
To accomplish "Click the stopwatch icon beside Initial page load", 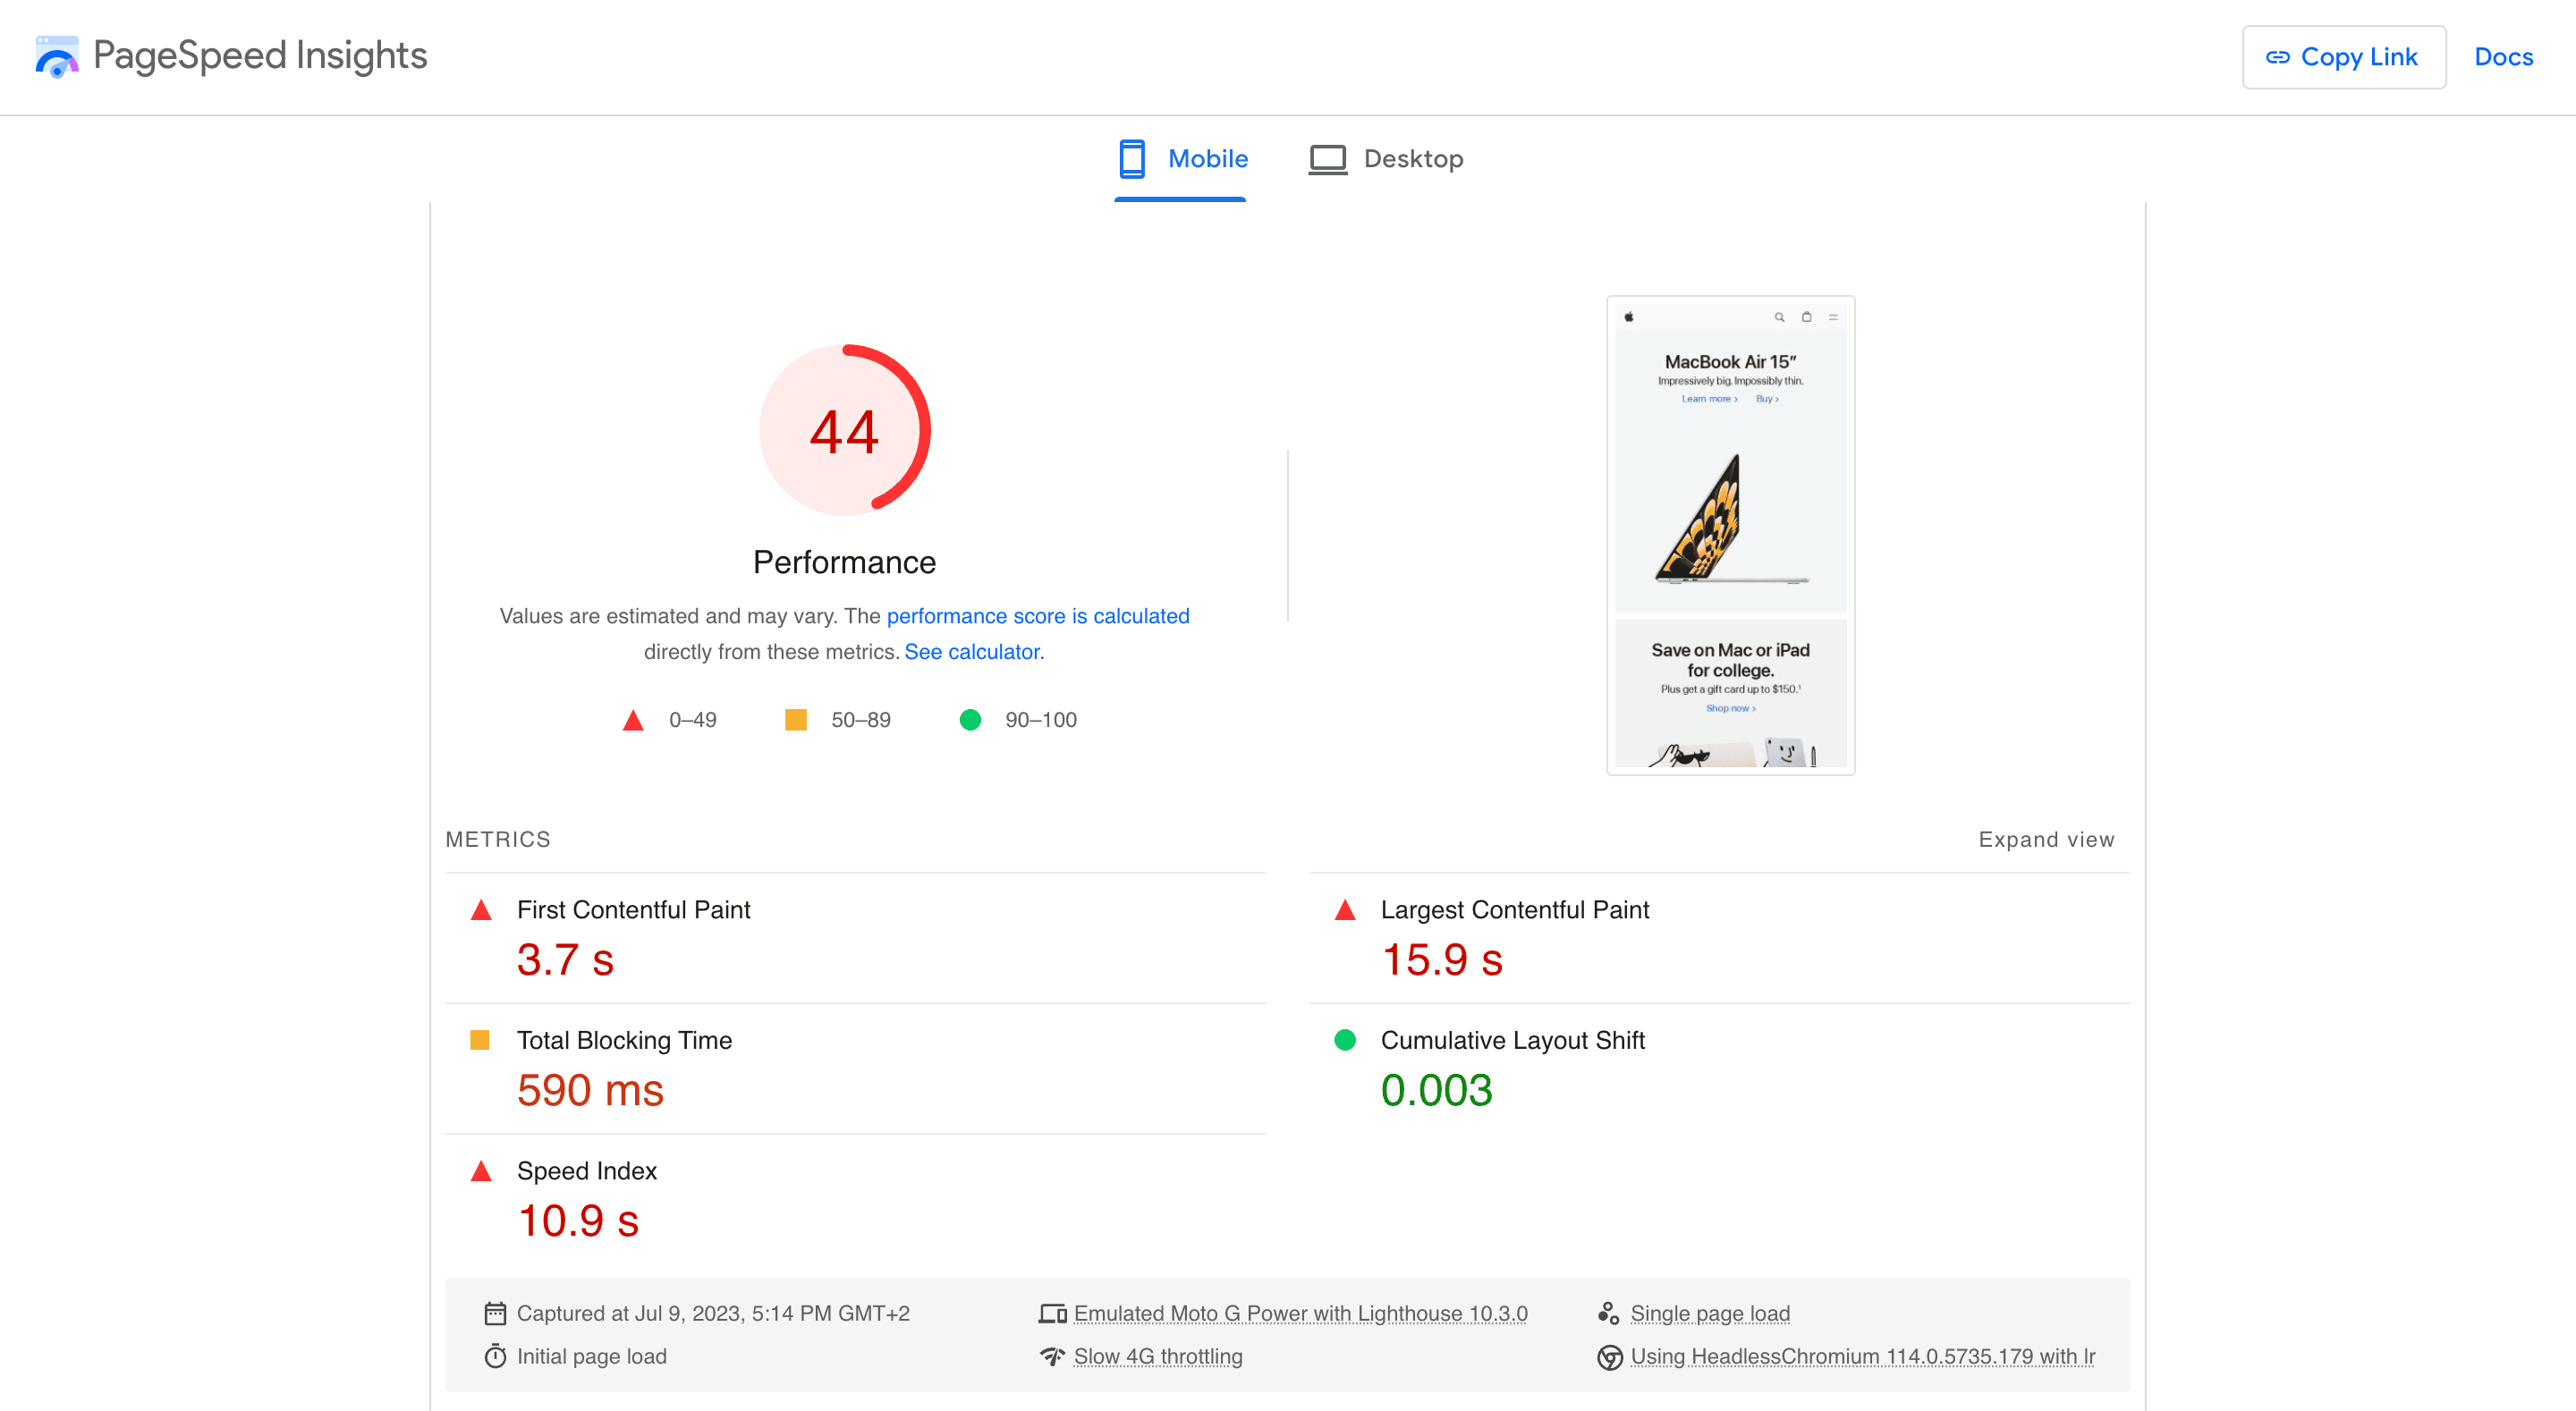I will [x=495, y=1356].
